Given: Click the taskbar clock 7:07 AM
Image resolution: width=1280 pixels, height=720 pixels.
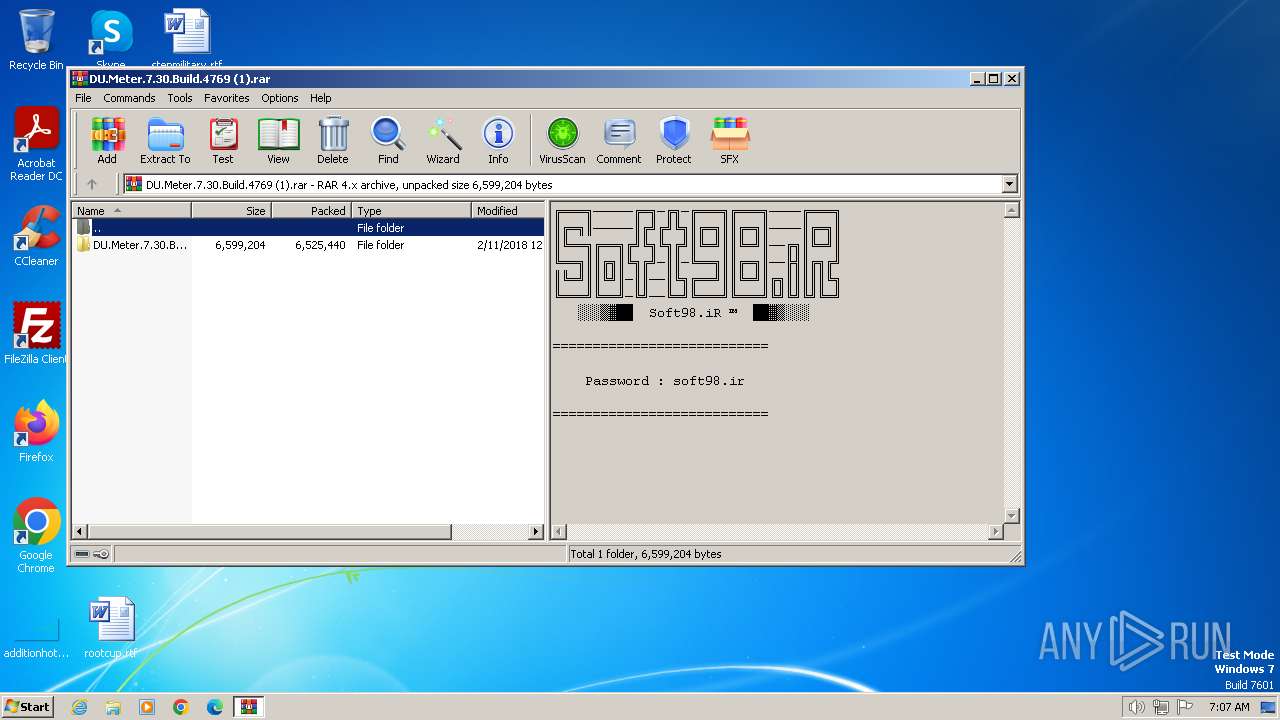Looking at the screenshot, I should pos(1229,707).
